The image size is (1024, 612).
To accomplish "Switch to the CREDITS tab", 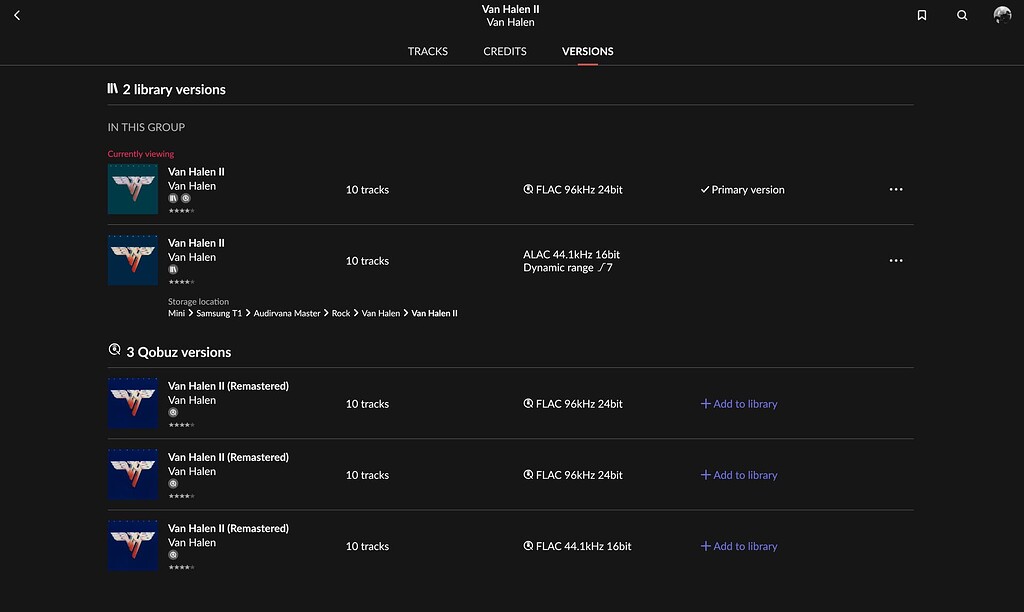I will [x=504, y=51].
